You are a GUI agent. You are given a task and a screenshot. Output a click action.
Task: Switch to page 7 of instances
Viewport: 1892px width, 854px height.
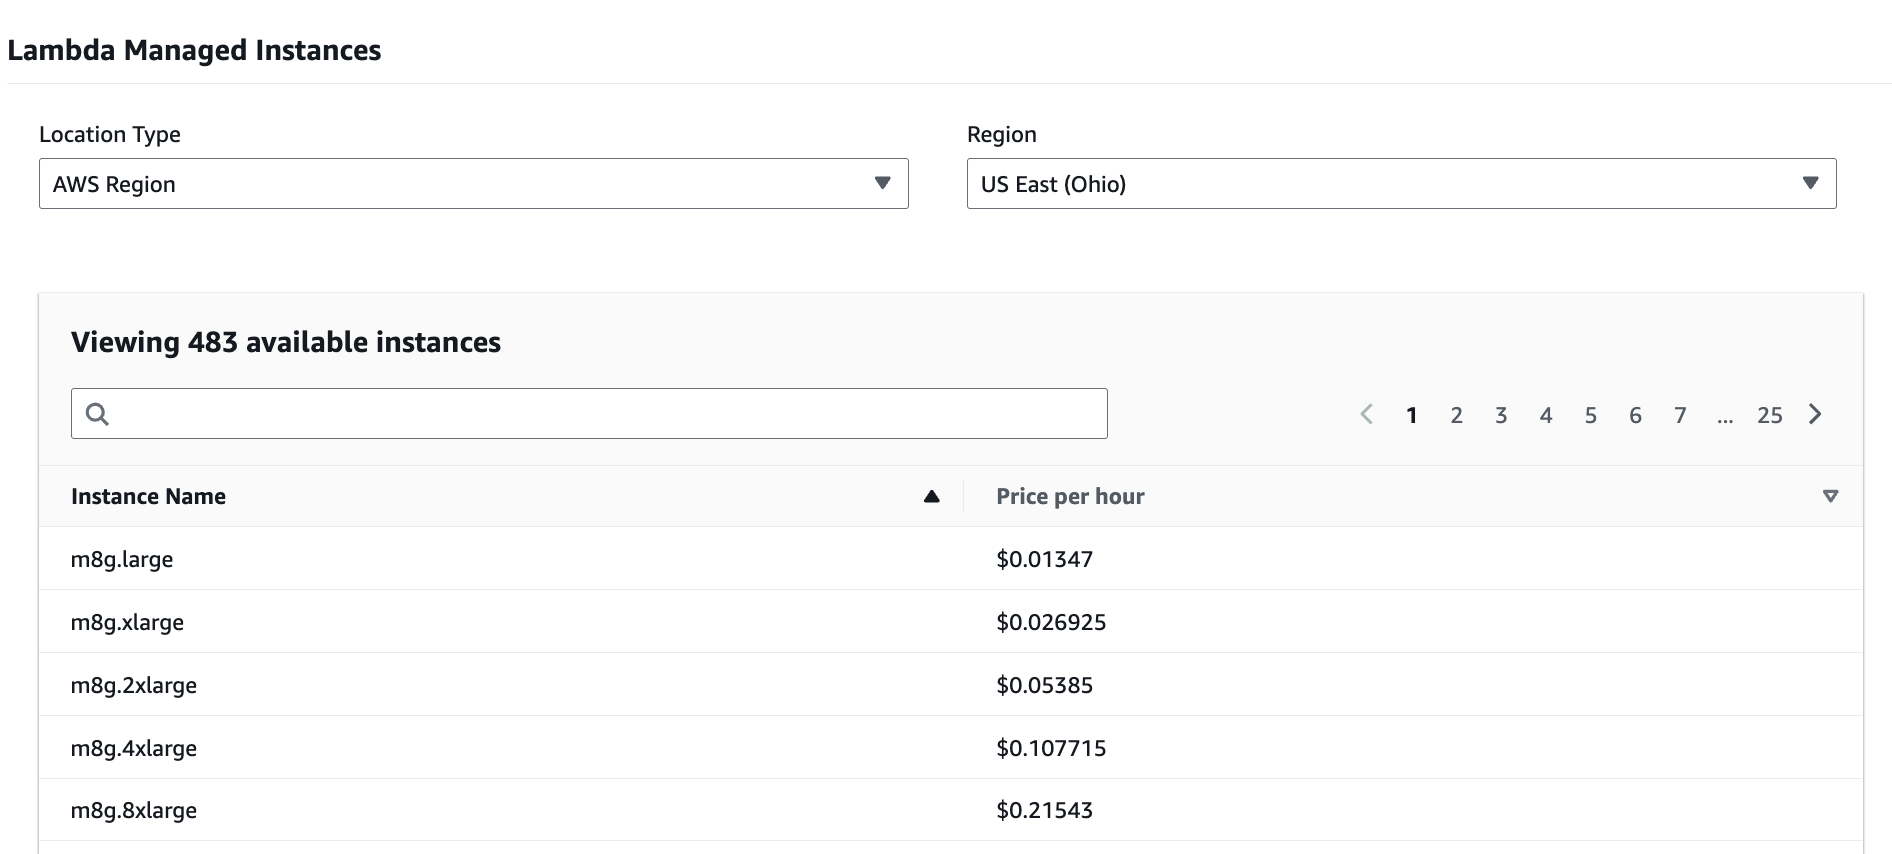(x=1680, y=415)
